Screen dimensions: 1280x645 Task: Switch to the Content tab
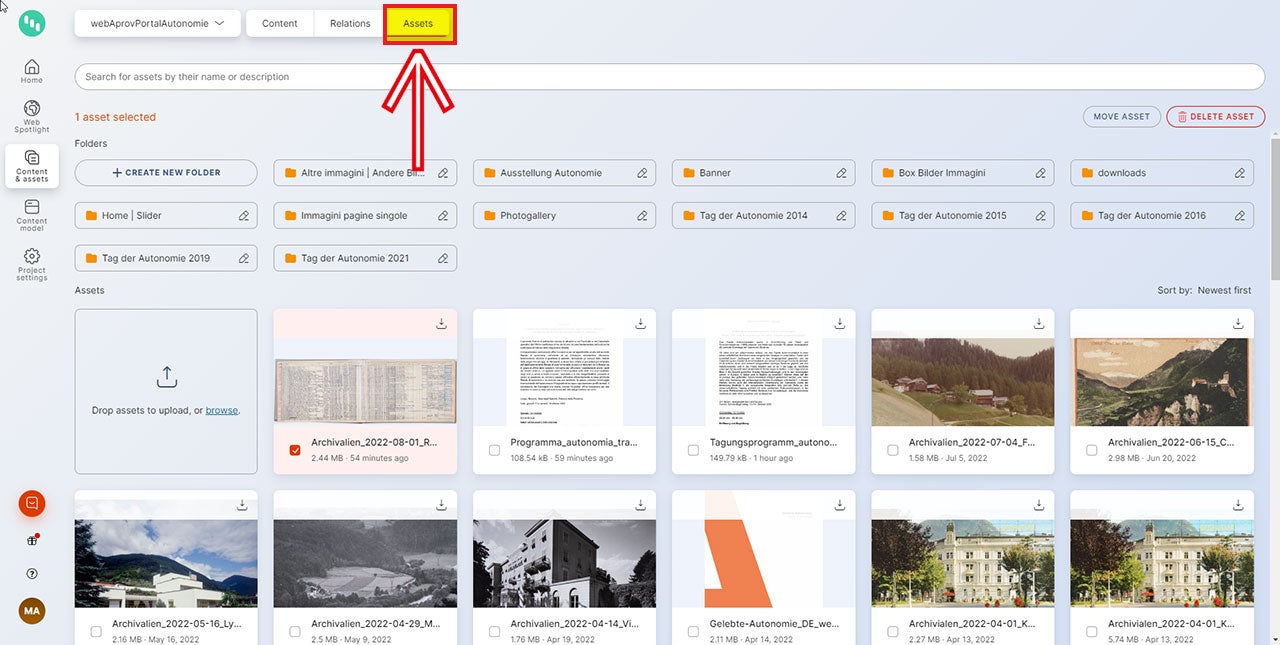pyautogui.click(x=280, y=24)
